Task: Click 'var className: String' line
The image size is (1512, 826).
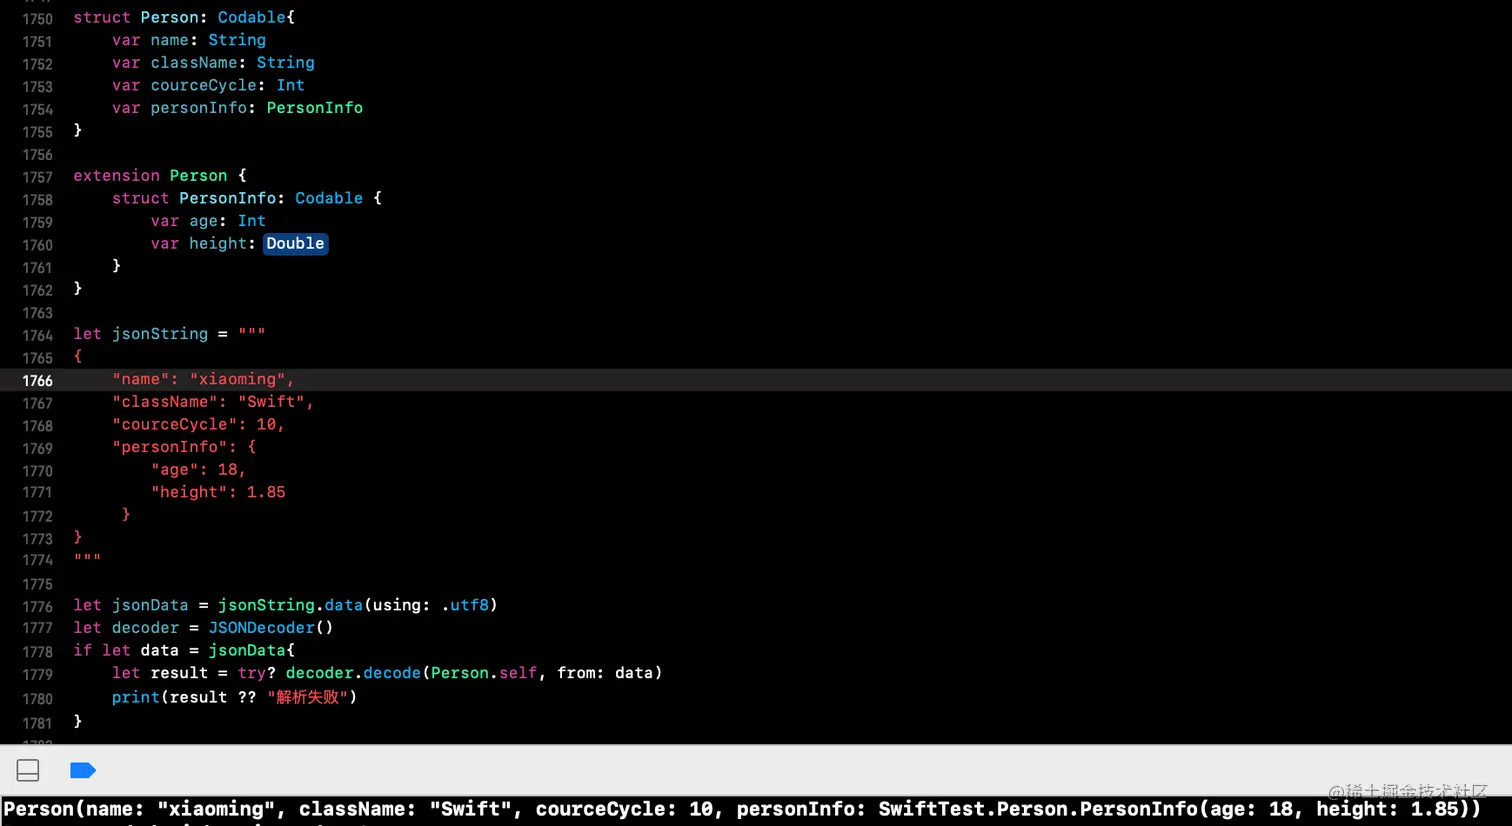Action: 213,62
